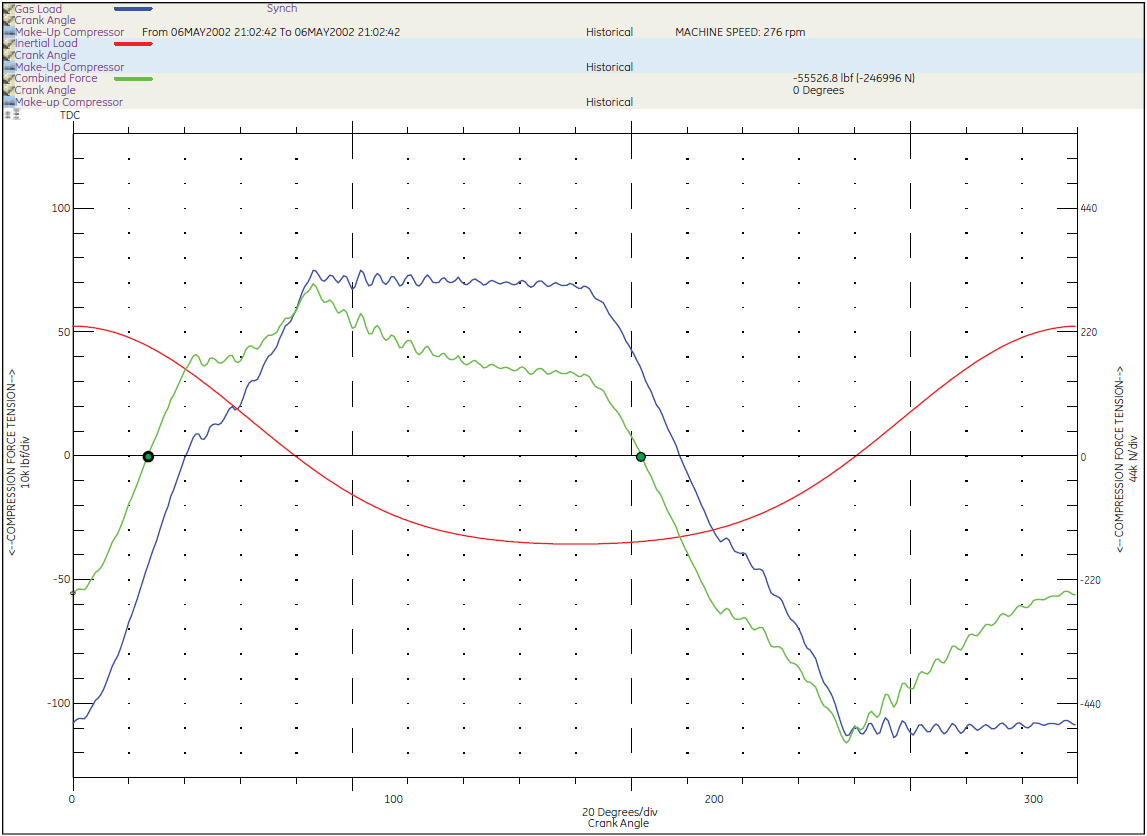Click the Synch trigger label
The height and width of the screenshot is (836, 1147).
click(281, 8)
